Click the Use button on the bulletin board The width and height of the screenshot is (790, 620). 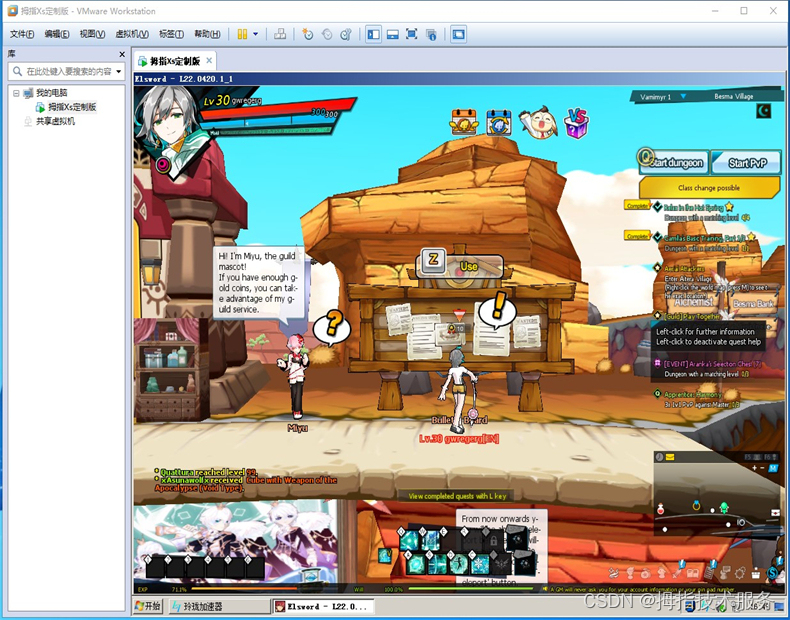click(459, 266)
